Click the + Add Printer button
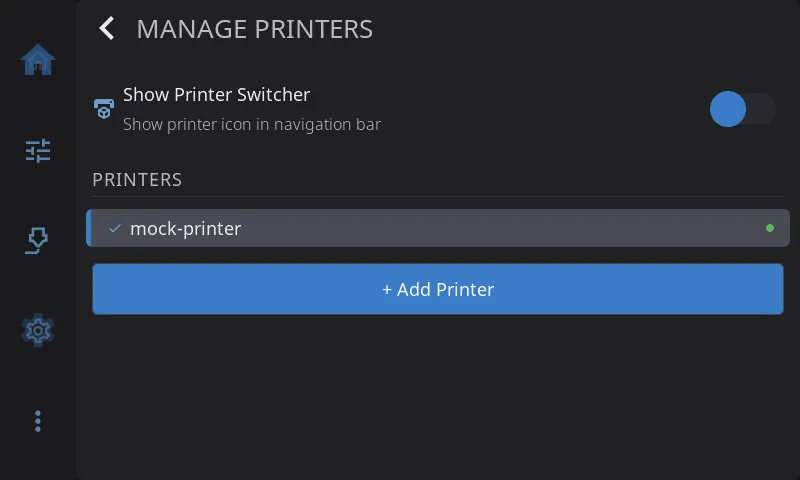This screenshot has width=800, height=480. click(x=438, y=289)
